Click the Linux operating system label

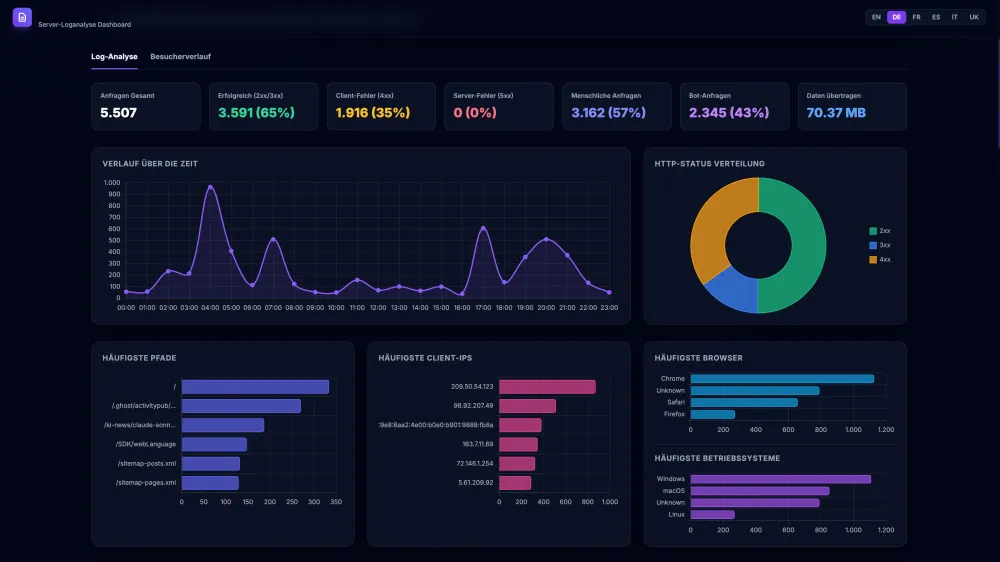(x=677, y=515)
